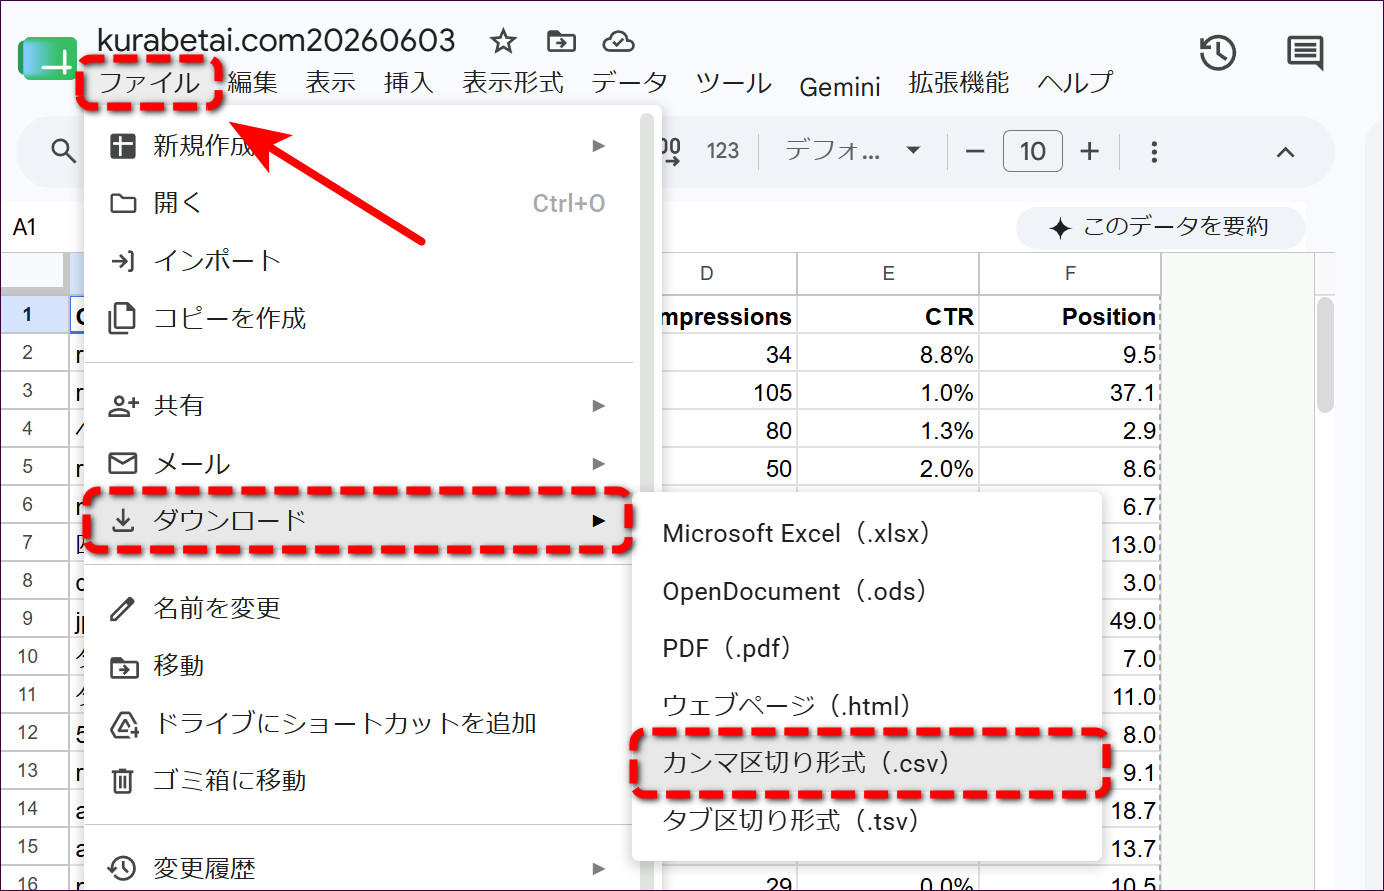
Task: Download as カンマ区切り形式 (.csv)
Action: 867,763
